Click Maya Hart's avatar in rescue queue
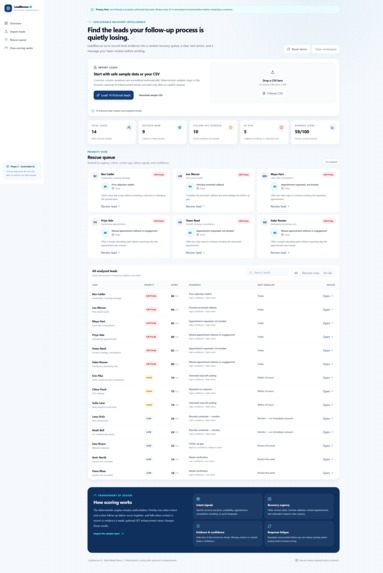The image size is (383, 573). pos(265,176)
